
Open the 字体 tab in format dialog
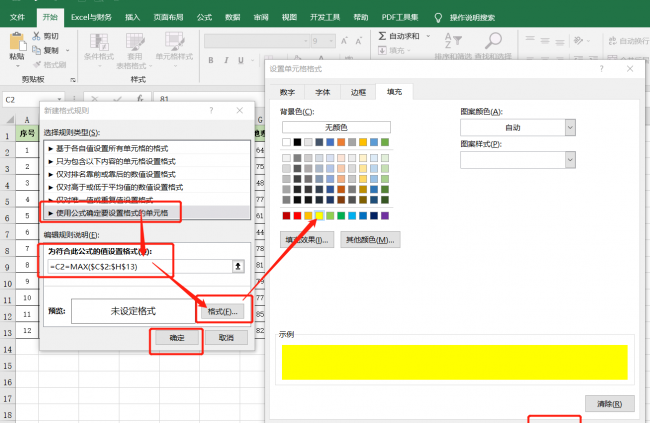pos(323,92)
